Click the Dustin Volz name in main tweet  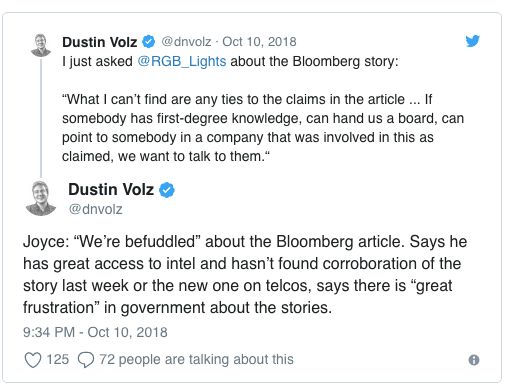(x=111, y=189)
